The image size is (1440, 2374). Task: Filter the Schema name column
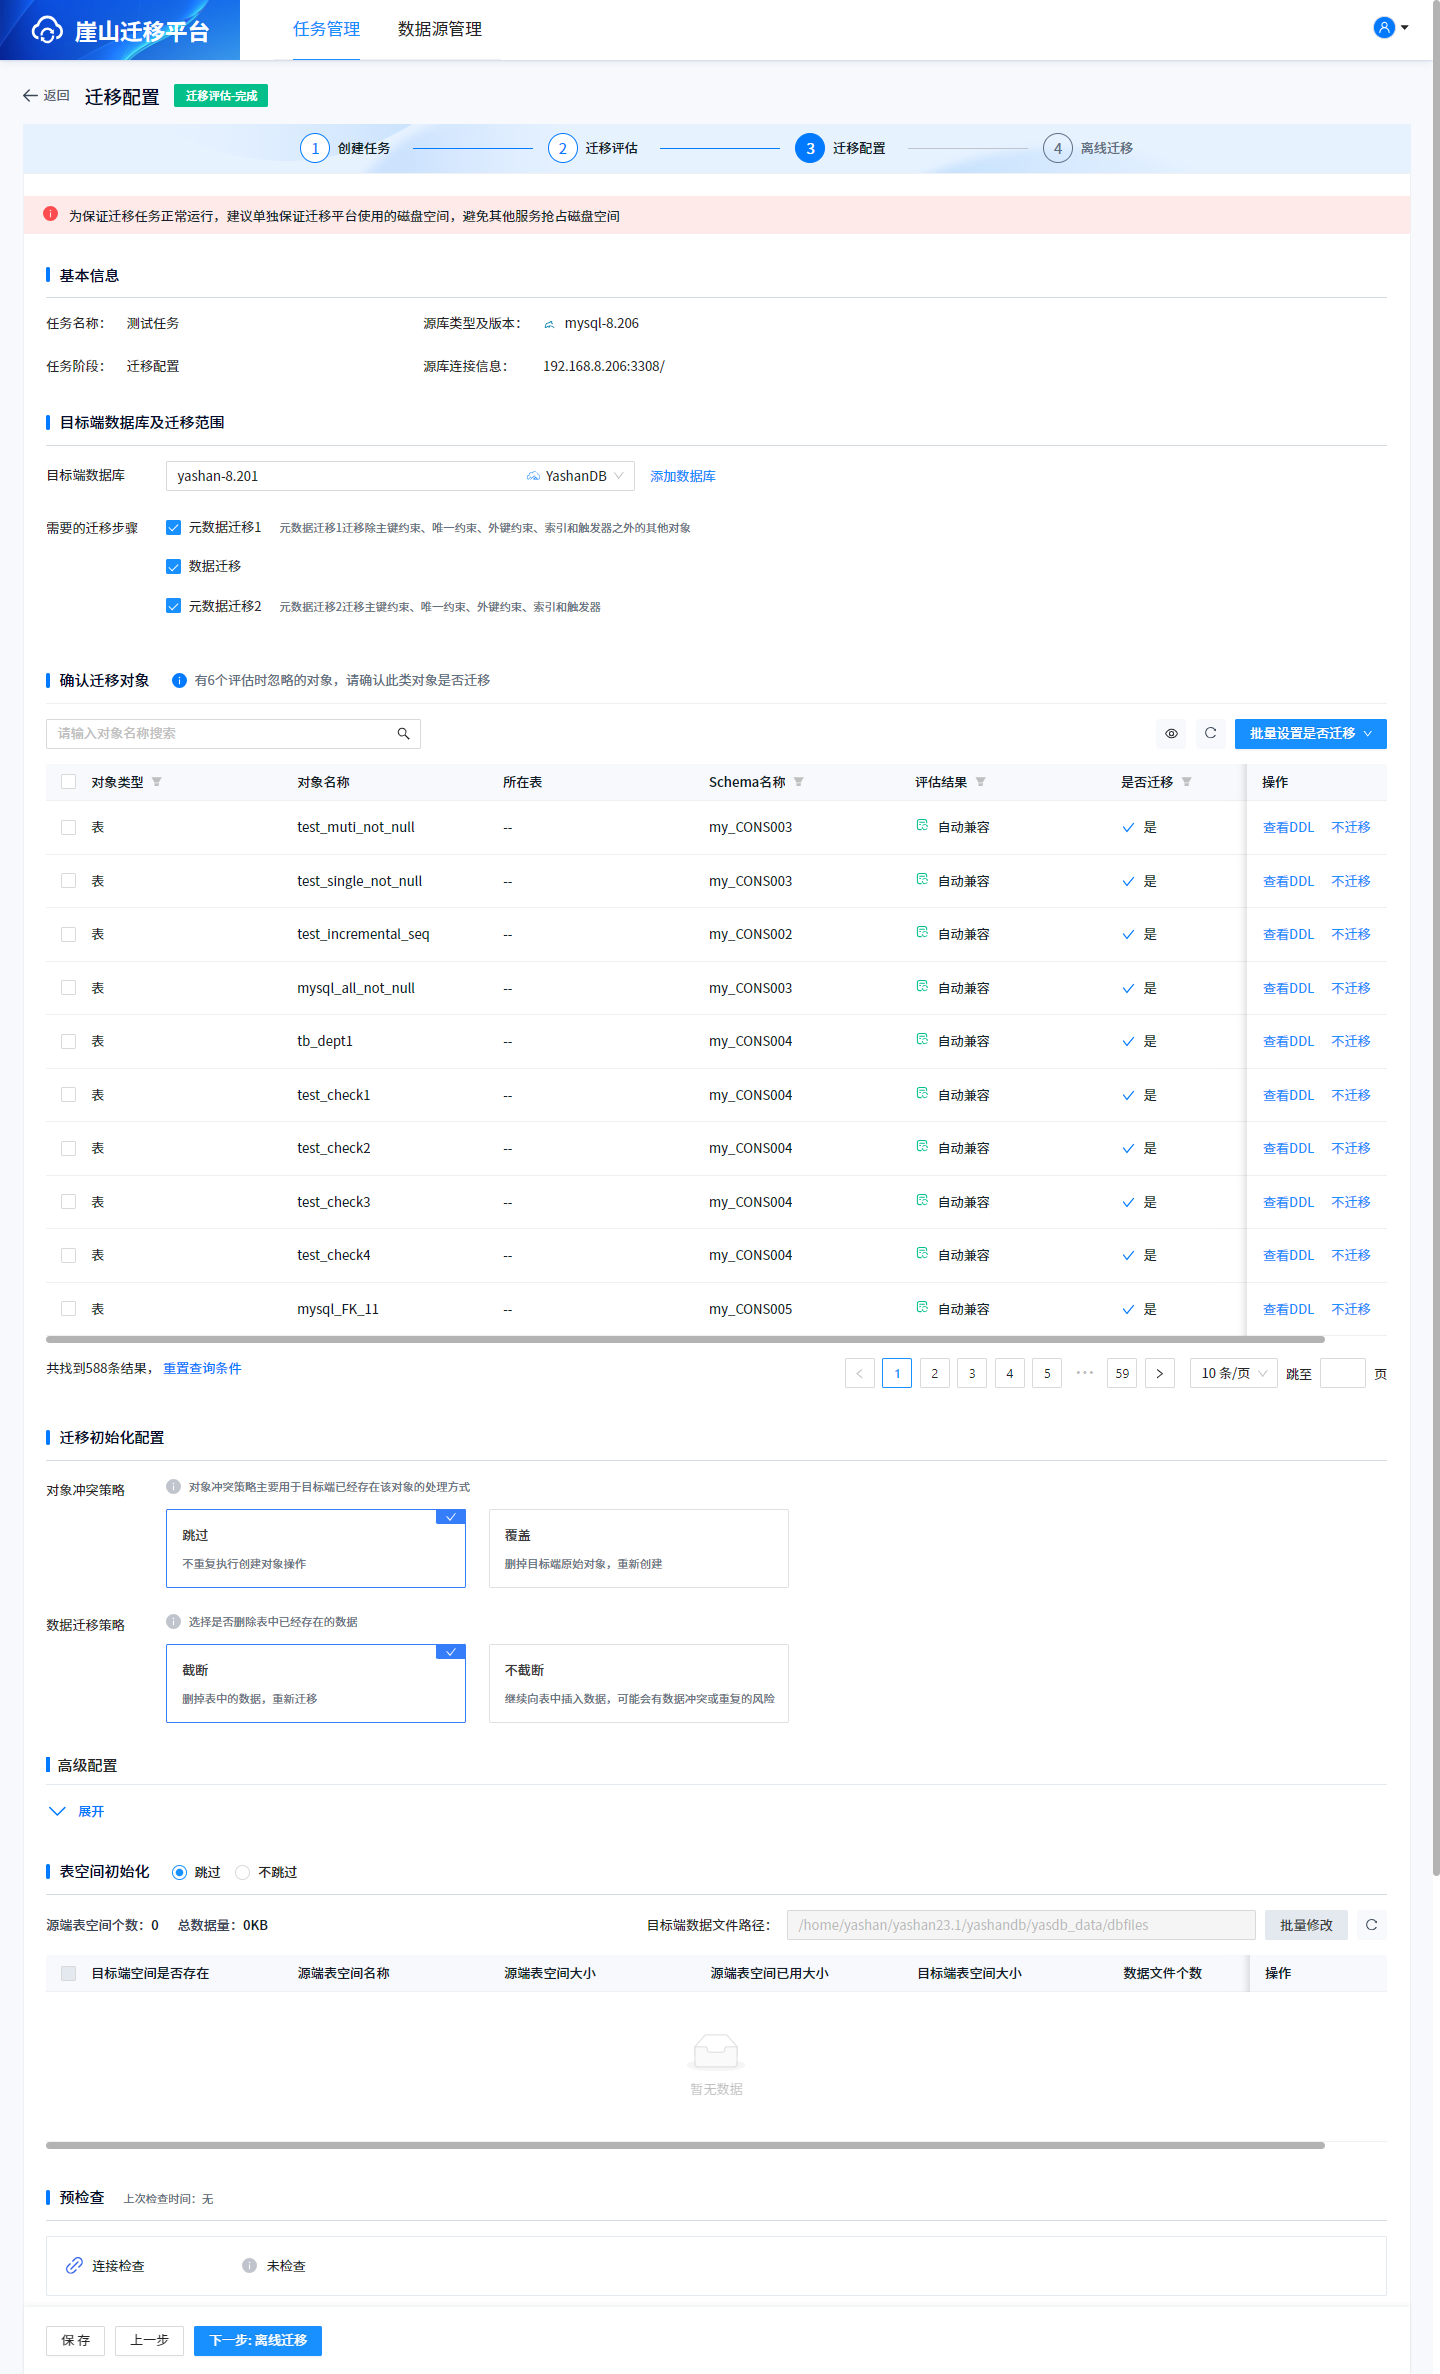(799, 782)
